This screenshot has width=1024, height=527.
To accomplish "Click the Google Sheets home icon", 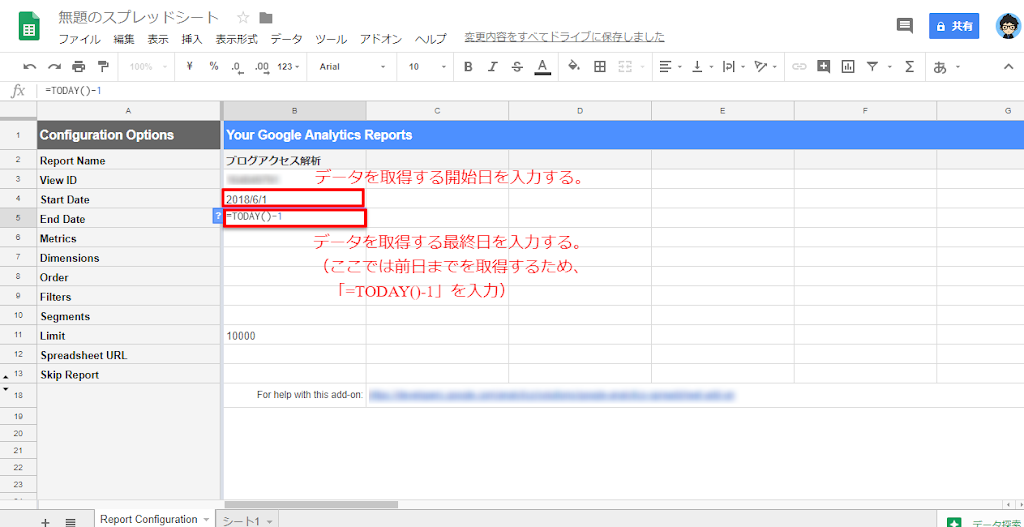I will point(29,28).
